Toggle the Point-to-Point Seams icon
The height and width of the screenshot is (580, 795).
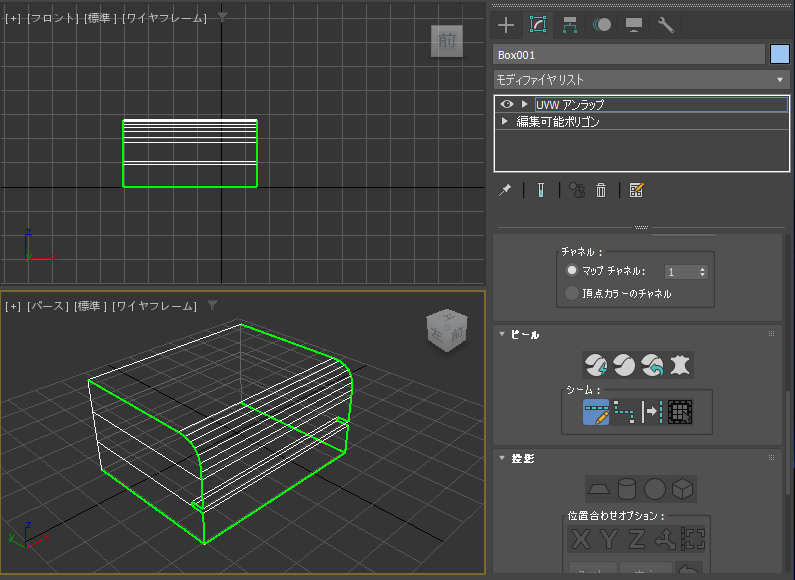click(x=624, y=412)
